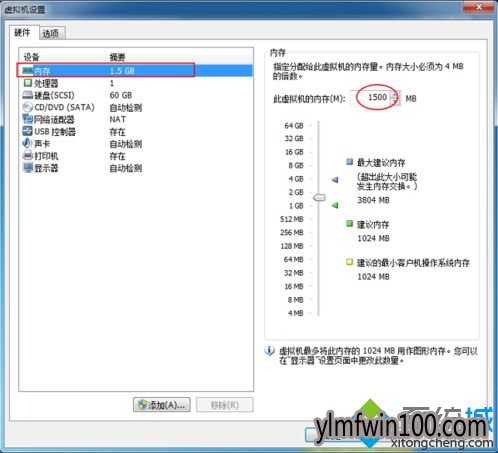Click the 256 MB slider scale label
Screen dimensions: 498x453
[x=292, y=232]
